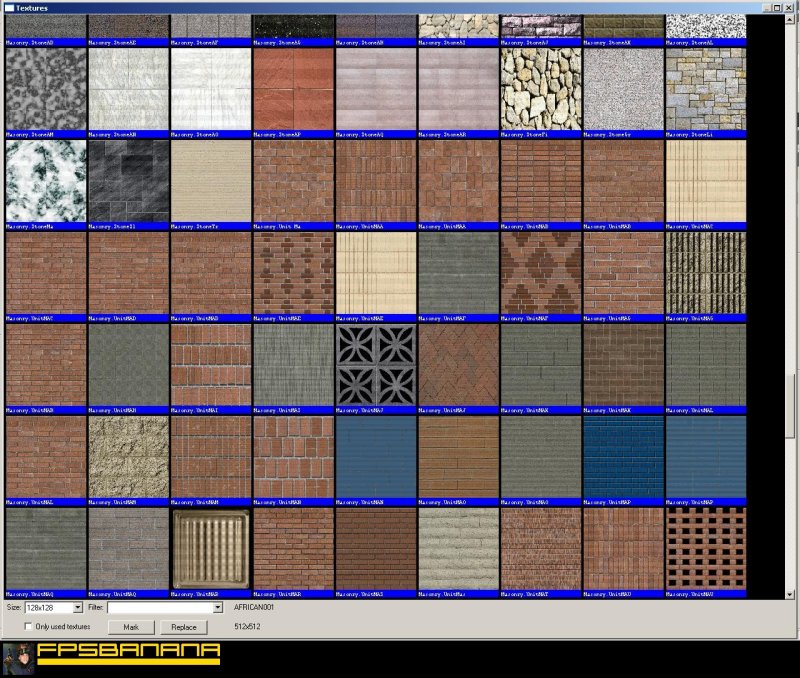Expand the Filter dropdown arrow

point(217,607)
